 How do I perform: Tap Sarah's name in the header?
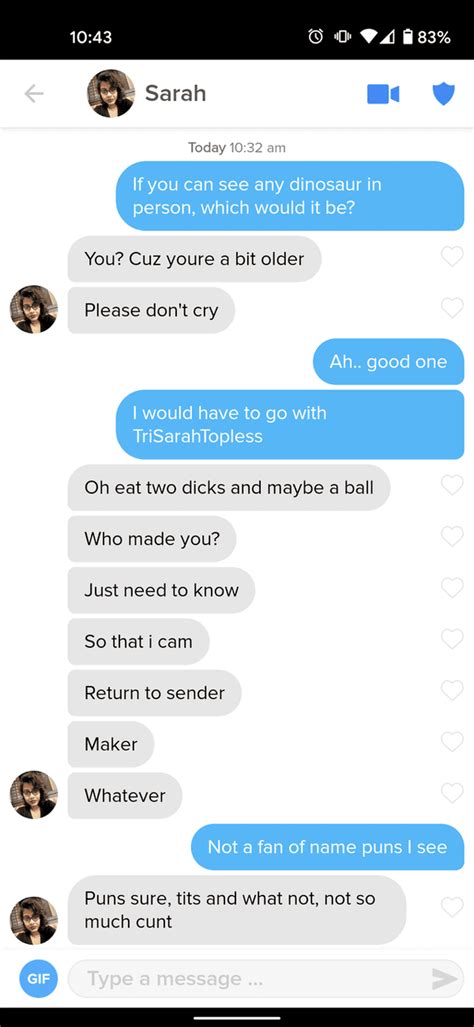175,94
